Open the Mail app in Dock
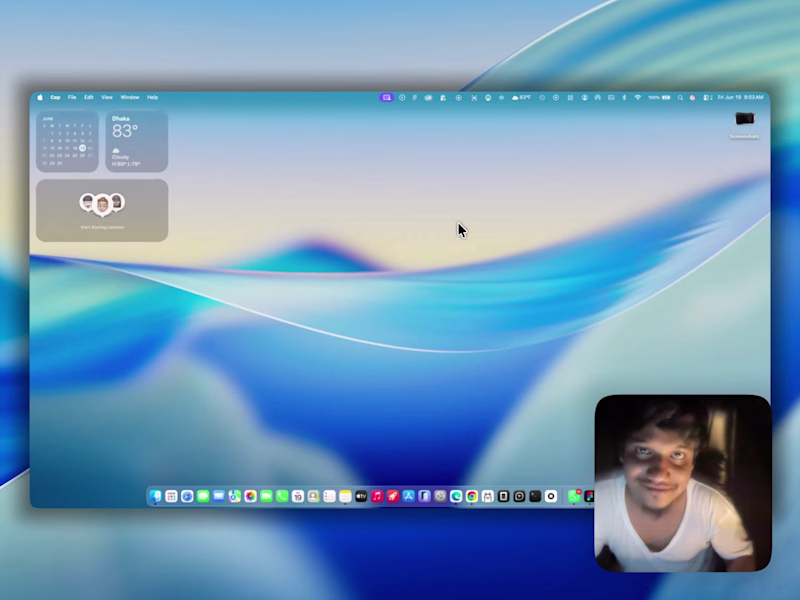Viewport: 800px width, 600px height. coord(219,496)
